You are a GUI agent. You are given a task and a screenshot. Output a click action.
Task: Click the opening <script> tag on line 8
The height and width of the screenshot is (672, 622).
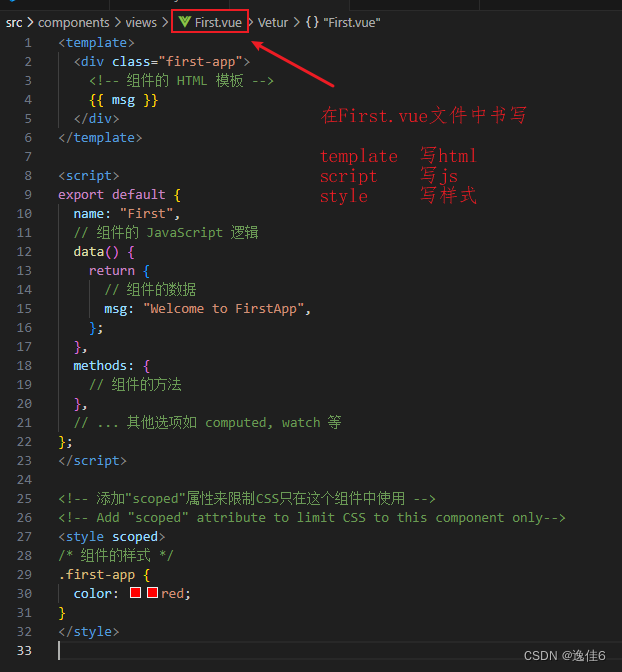tap(89, 176)
